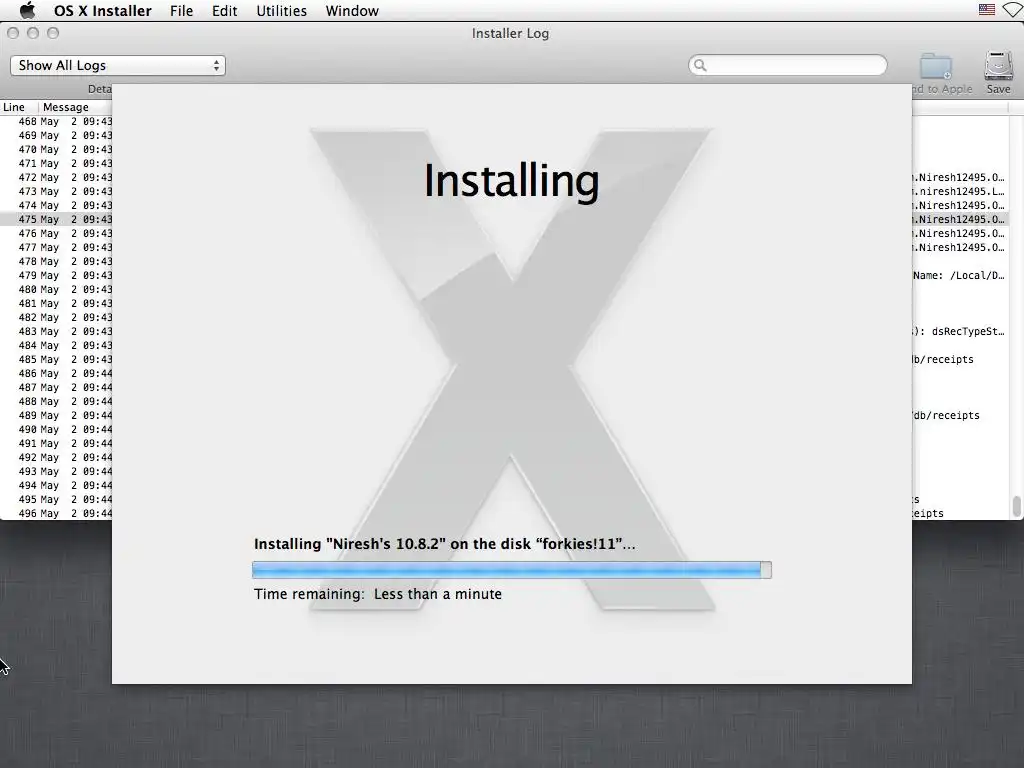Select log line 479
1024x768 pixels.
(x=56, y=276)
